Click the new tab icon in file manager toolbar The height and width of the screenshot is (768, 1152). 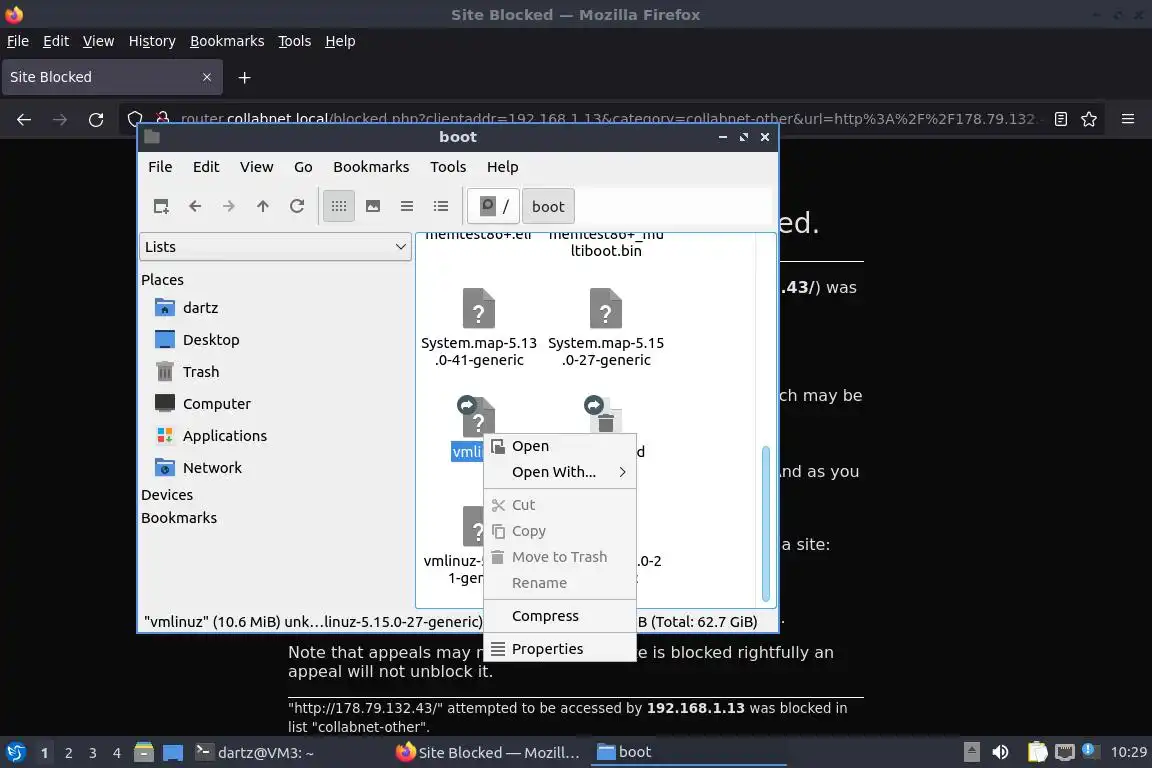coord(161,207)
